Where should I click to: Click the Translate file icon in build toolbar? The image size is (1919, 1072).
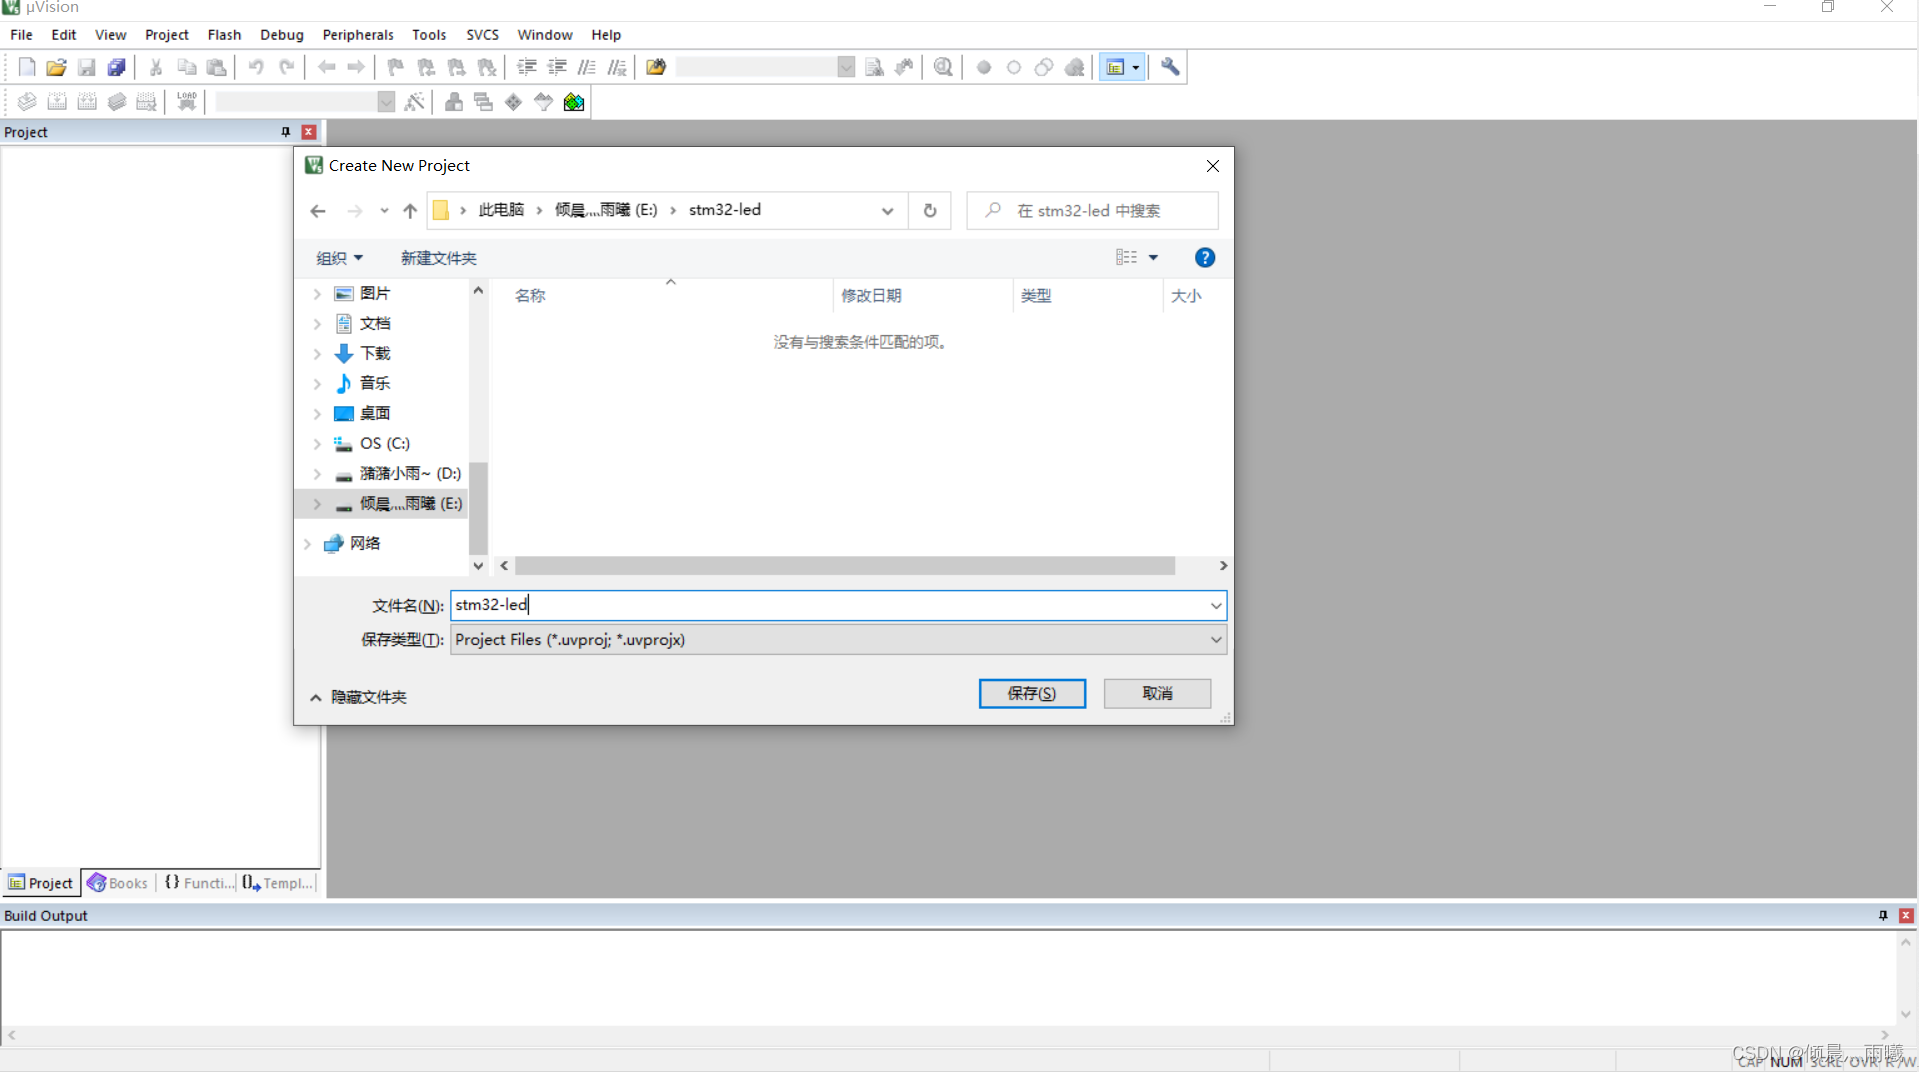pos(27,101)
